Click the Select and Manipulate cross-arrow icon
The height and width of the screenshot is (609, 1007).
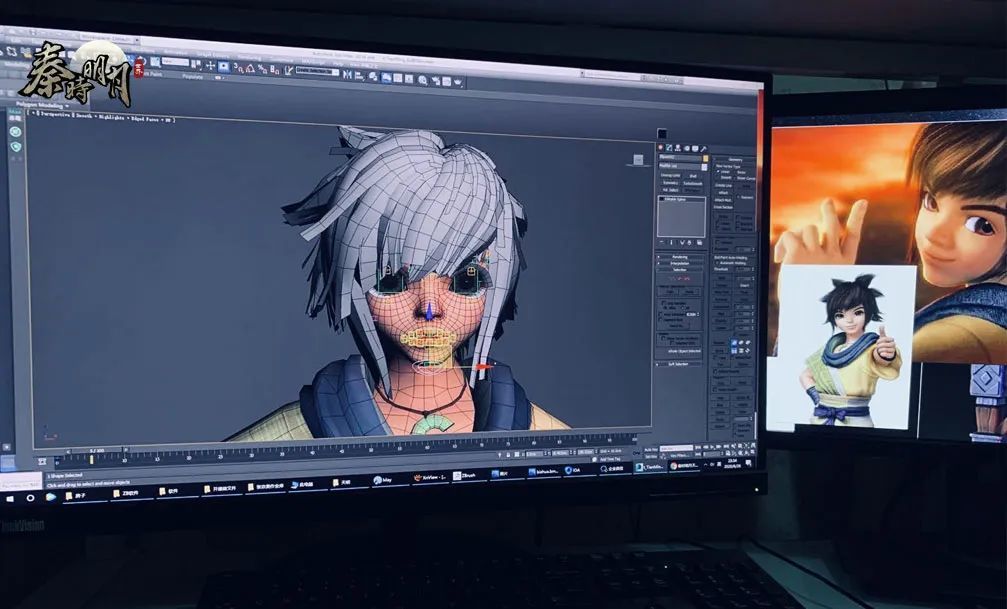click(210, 66)
